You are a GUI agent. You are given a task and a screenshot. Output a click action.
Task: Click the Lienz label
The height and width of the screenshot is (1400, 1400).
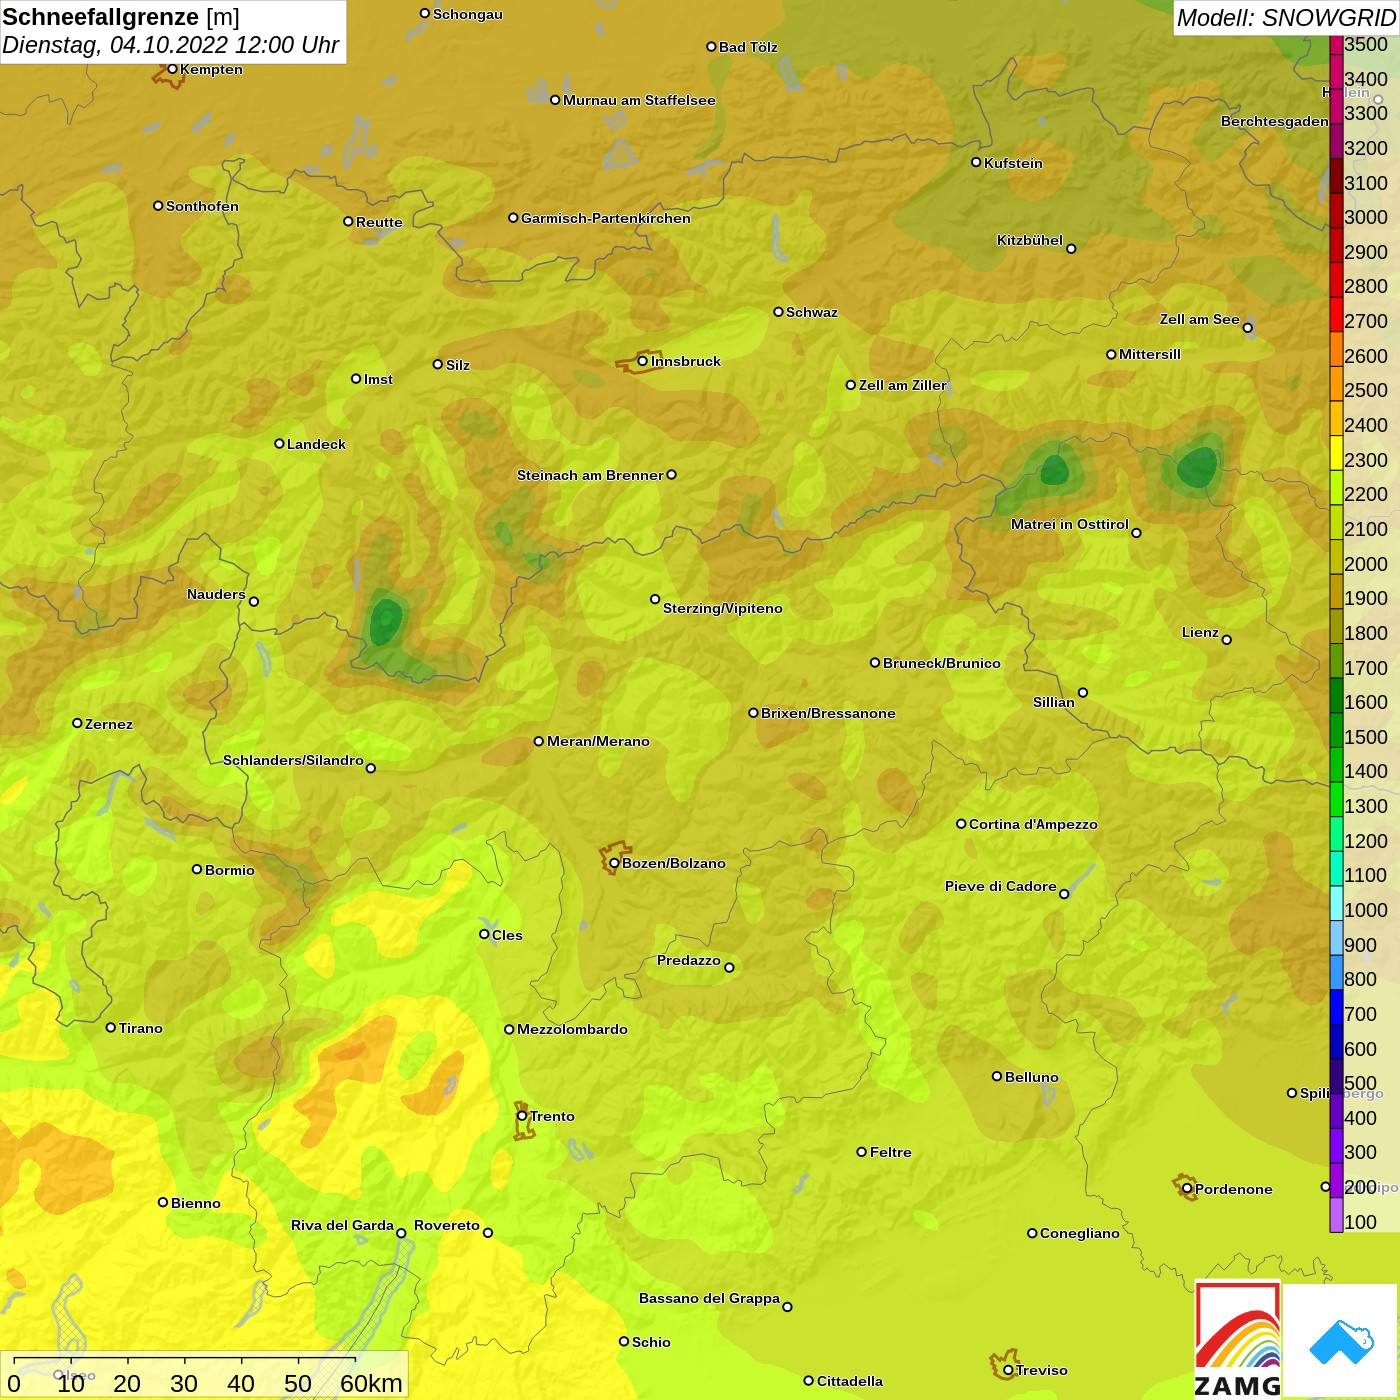pos(1200,632)
